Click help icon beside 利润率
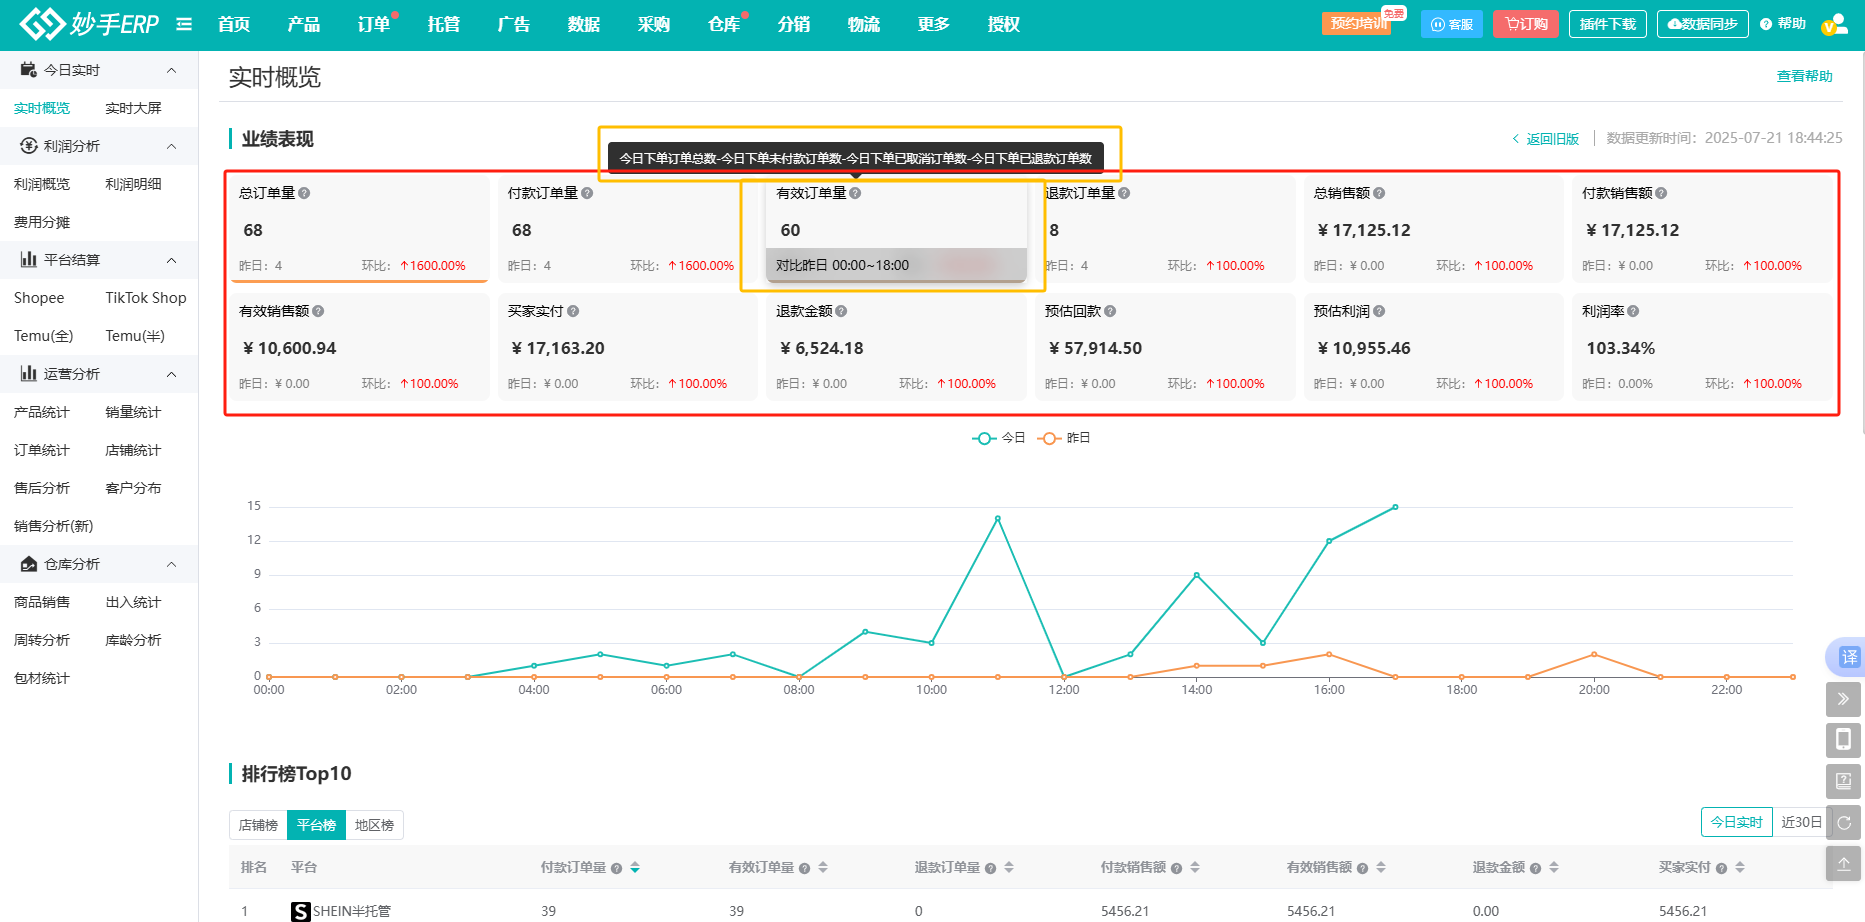The width and height of the screenshot is (1865, 922). click(1633, 311)
